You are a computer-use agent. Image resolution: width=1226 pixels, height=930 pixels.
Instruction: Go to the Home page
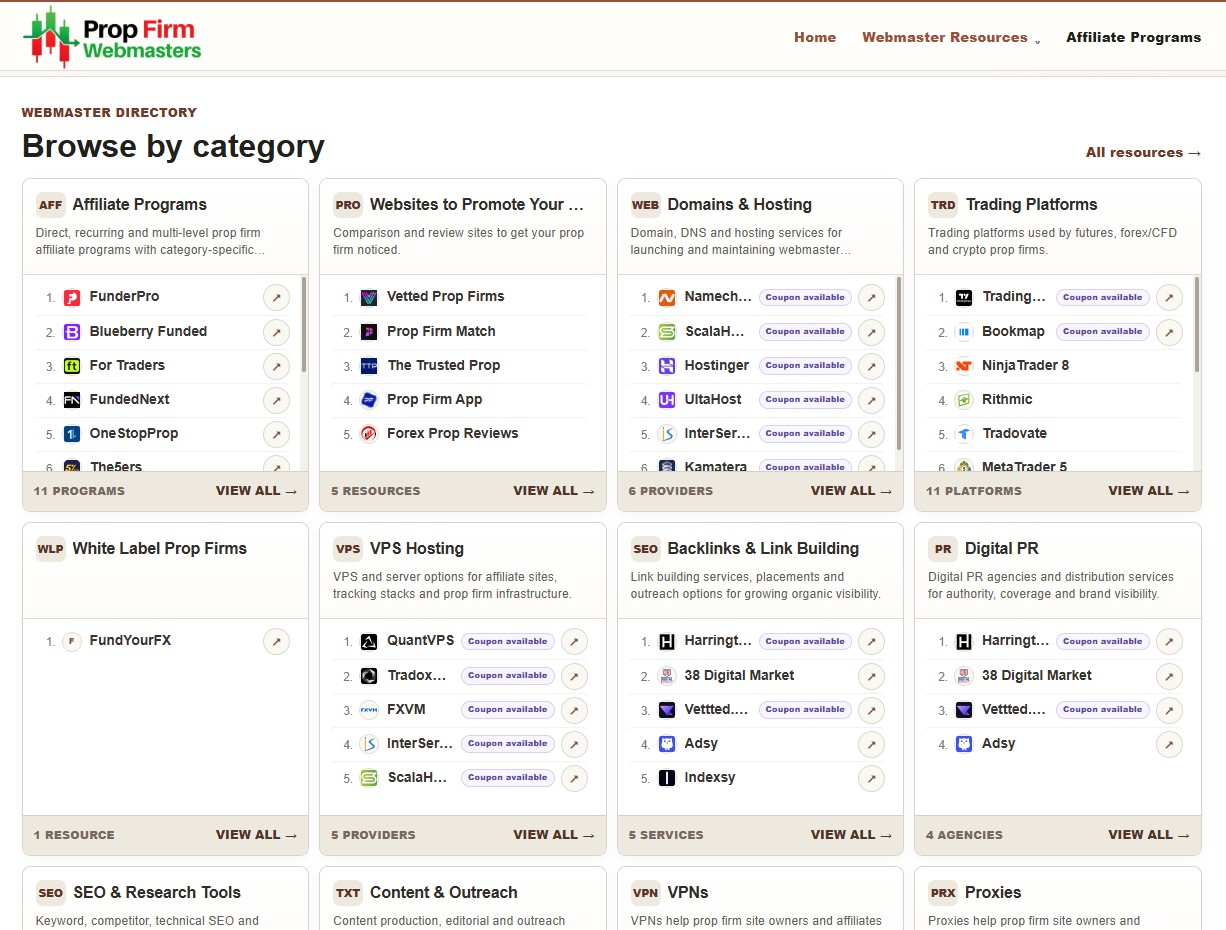815,37
